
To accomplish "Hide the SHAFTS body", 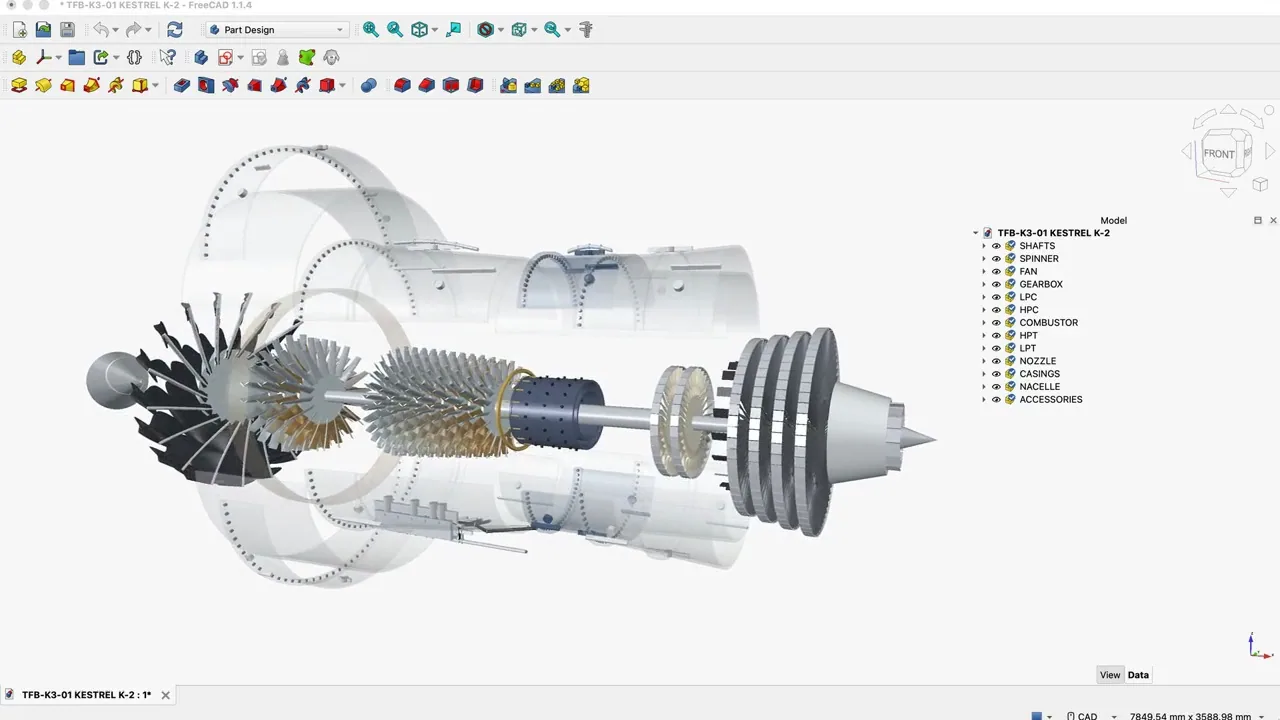I will (996, 246).
